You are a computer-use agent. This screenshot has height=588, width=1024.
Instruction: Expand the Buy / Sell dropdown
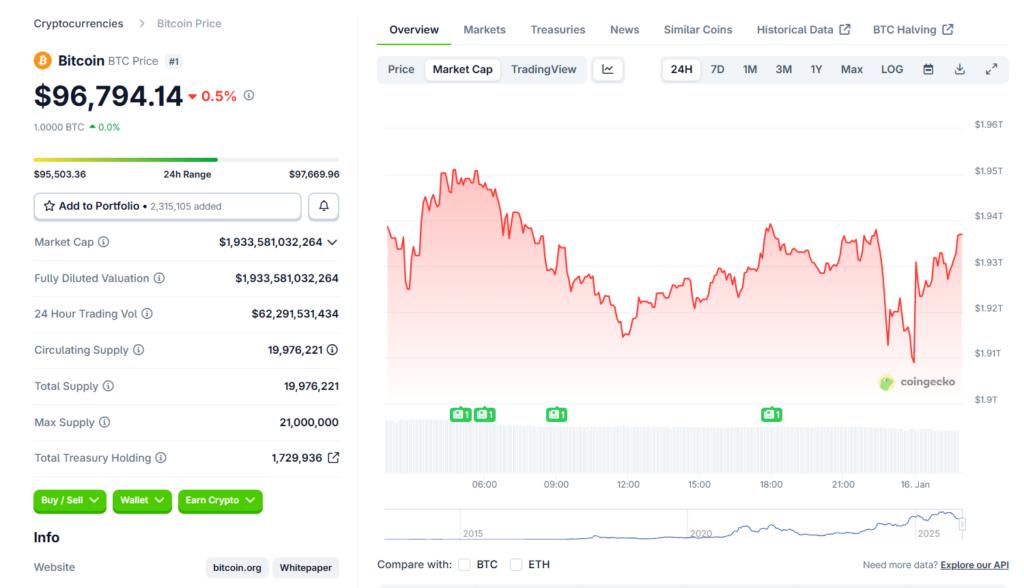pos(69,500)
